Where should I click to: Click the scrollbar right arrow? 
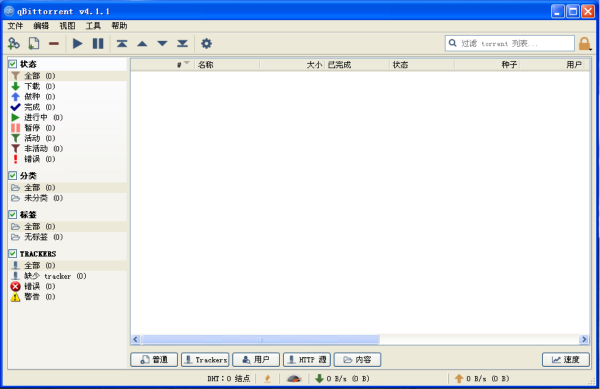point(584,339)
